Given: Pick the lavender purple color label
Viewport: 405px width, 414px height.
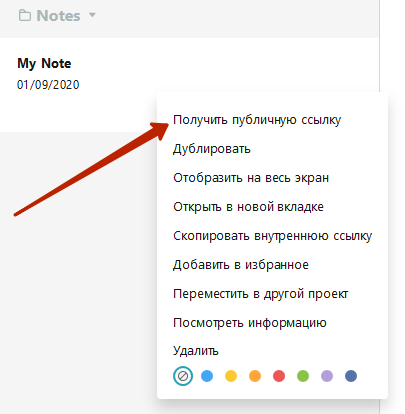Looking at the screenshot, I should [x=327, y=376].
